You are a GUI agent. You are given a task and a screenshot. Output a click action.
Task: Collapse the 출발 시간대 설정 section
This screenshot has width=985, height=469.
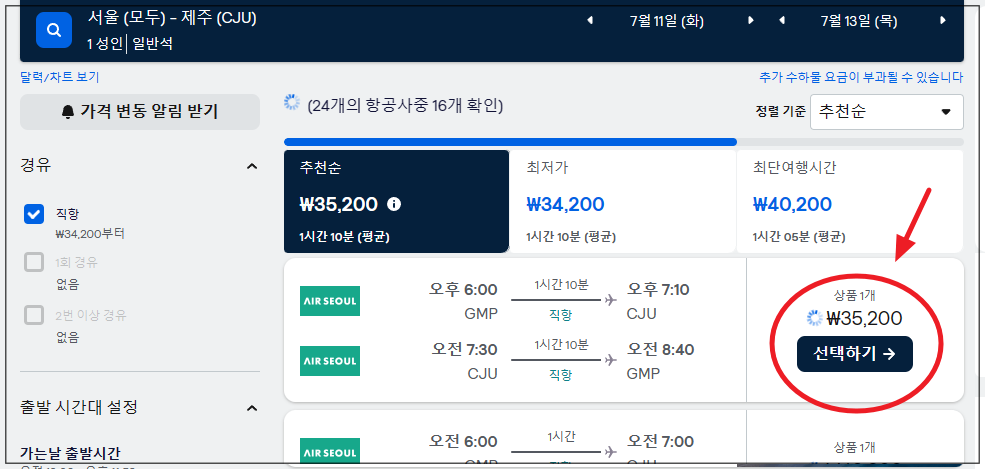pyautogui.click(x=252, y=408)
